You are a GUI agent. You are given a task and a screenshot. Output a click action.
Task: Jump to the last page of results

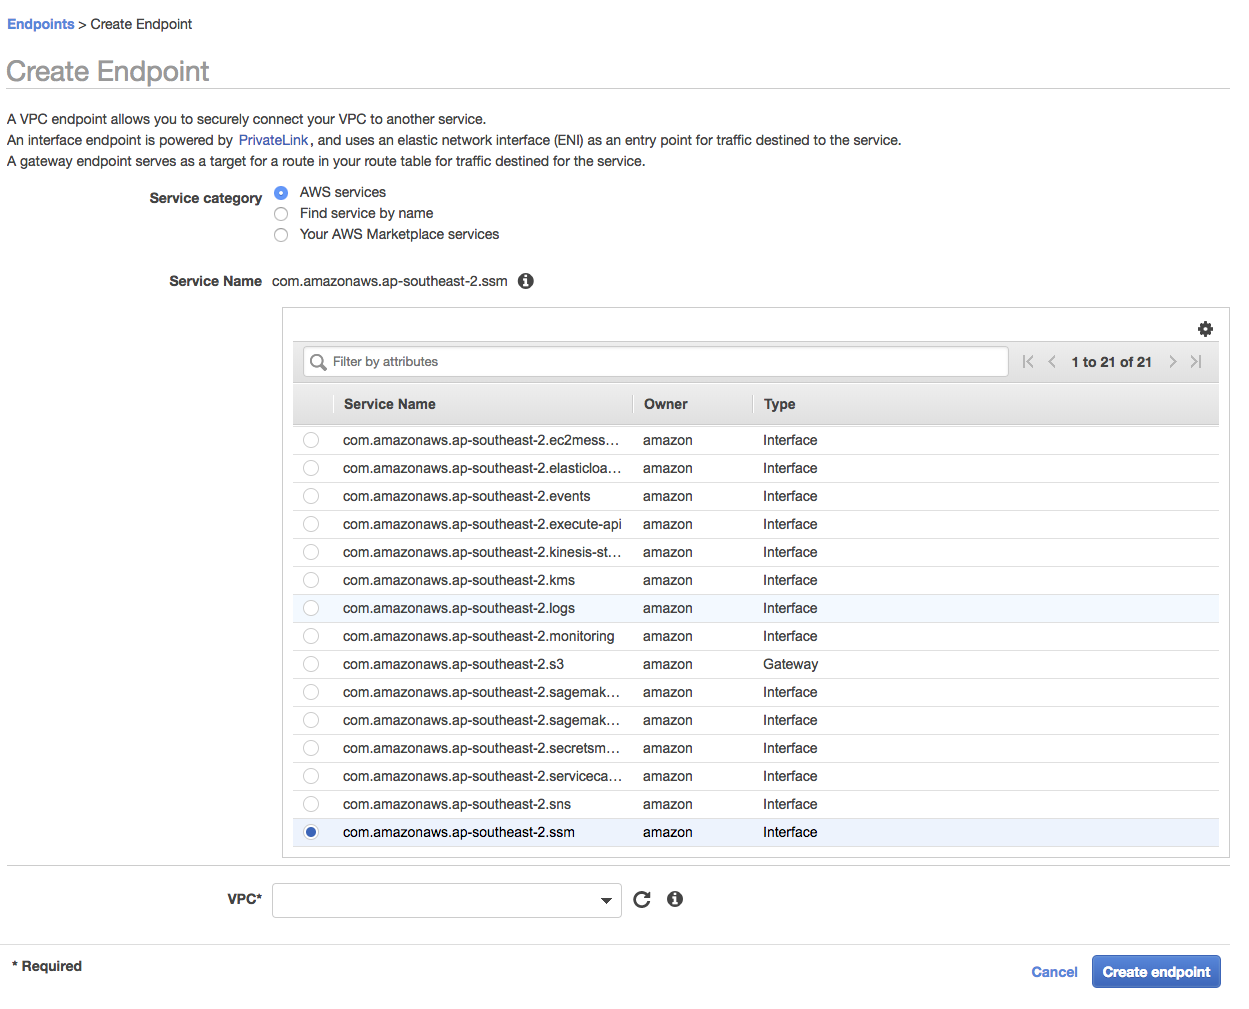click(1196, 361)
